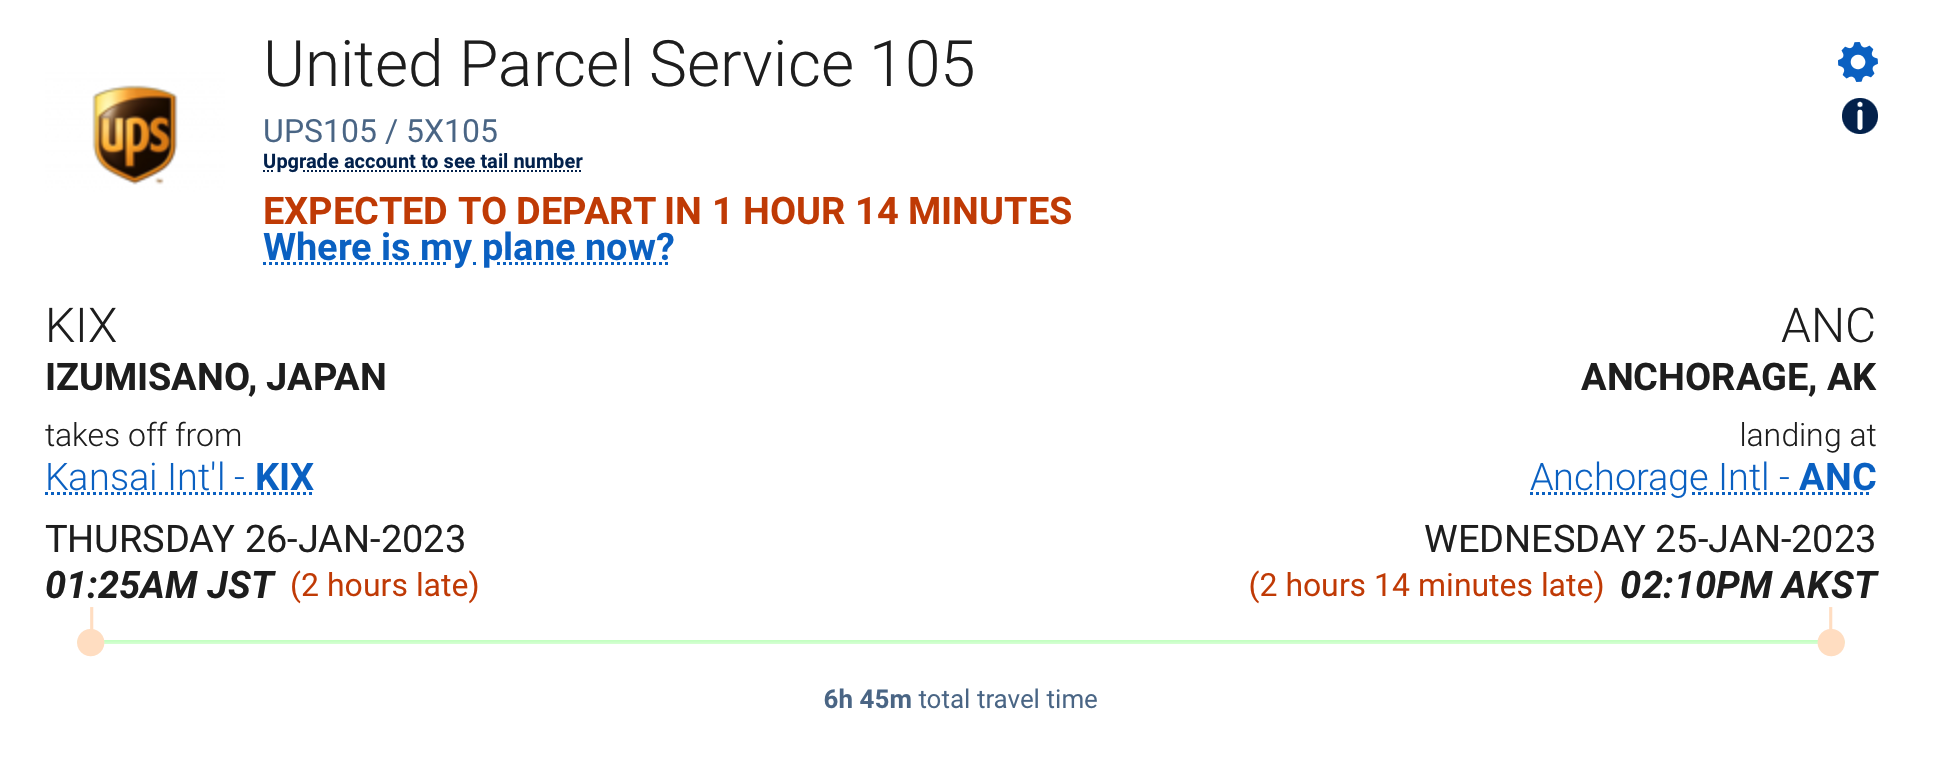
Task: Select the UPS105 / 5X105 flight code text
Action: click(380, 131)
